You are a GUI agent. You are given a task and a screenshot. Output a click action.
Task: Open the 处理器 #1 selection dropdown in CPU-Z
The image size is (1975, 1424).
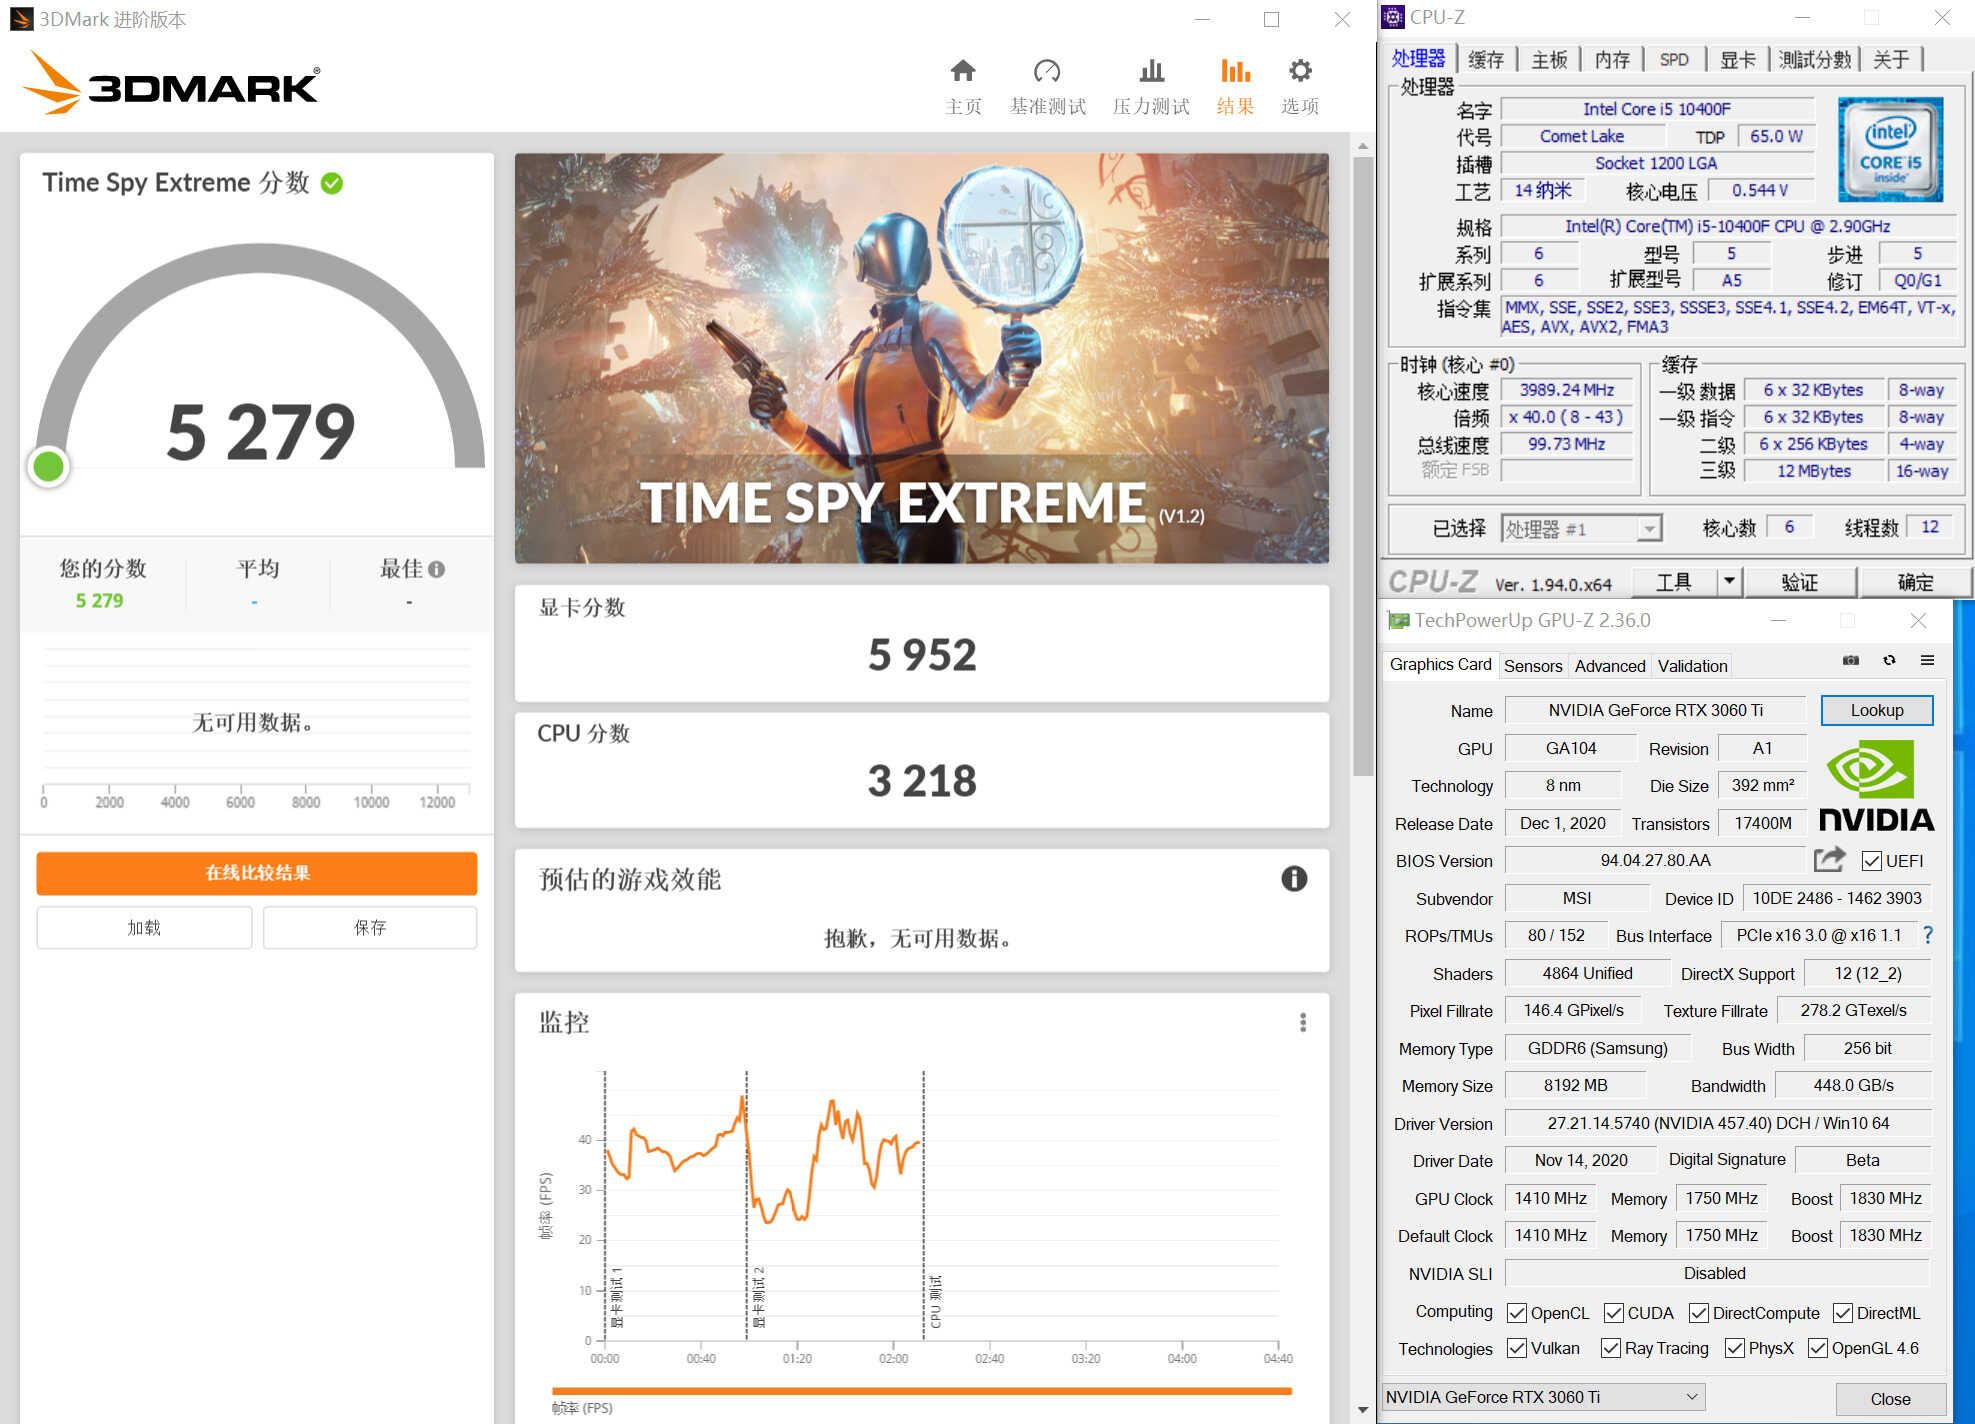1581,528
